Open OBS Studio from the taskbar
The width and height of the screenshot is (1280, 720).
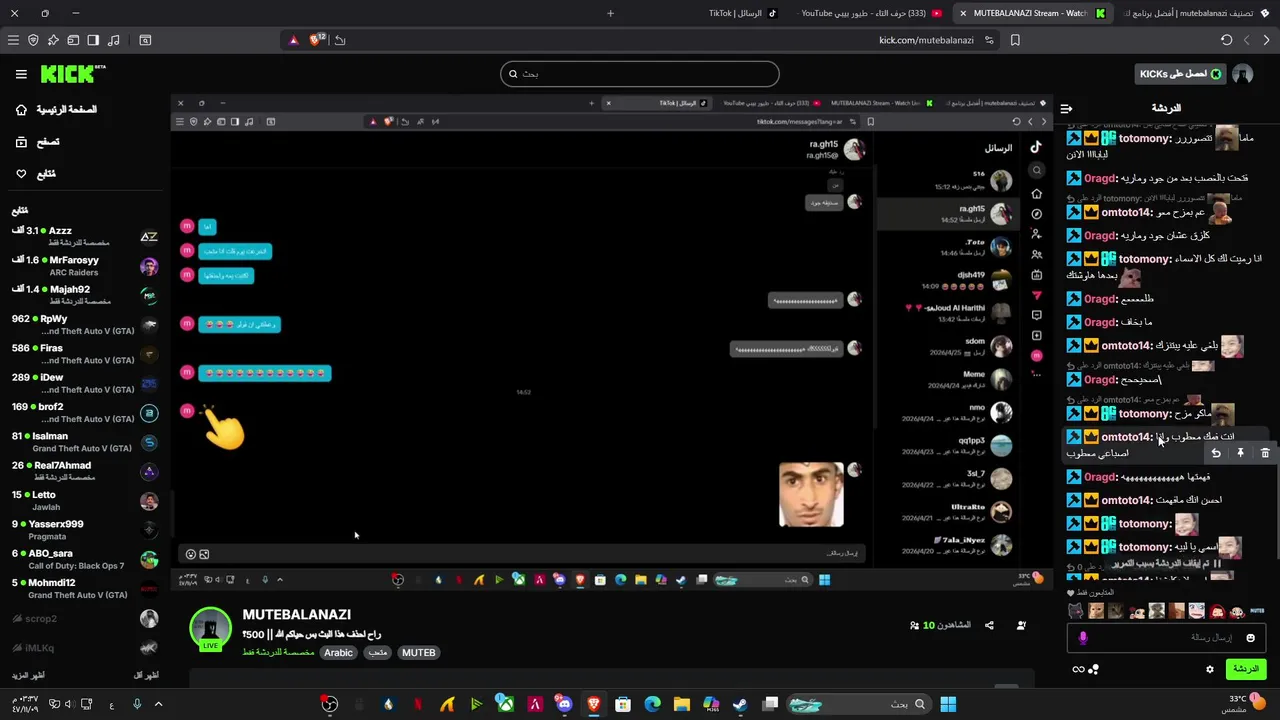[x=330, y=704]
